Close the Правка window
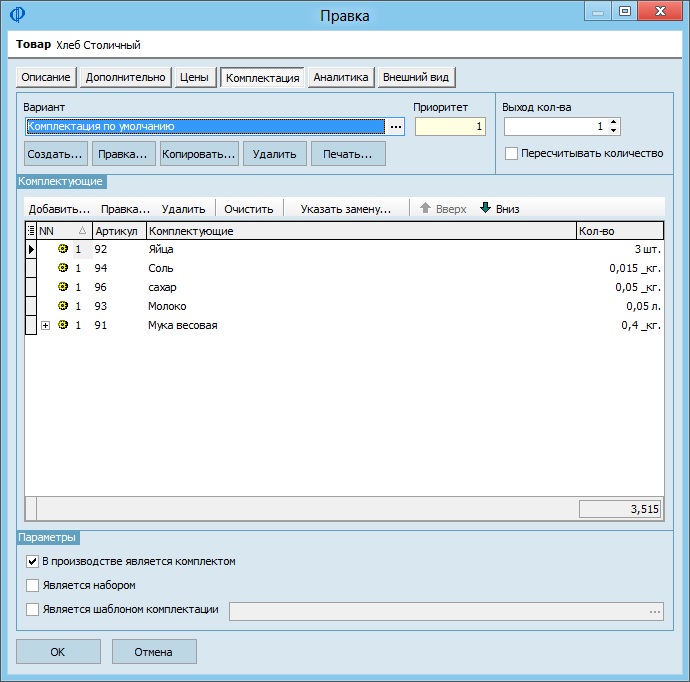The width and height of the screenshot is (690, 682). (x=660, y=11)
